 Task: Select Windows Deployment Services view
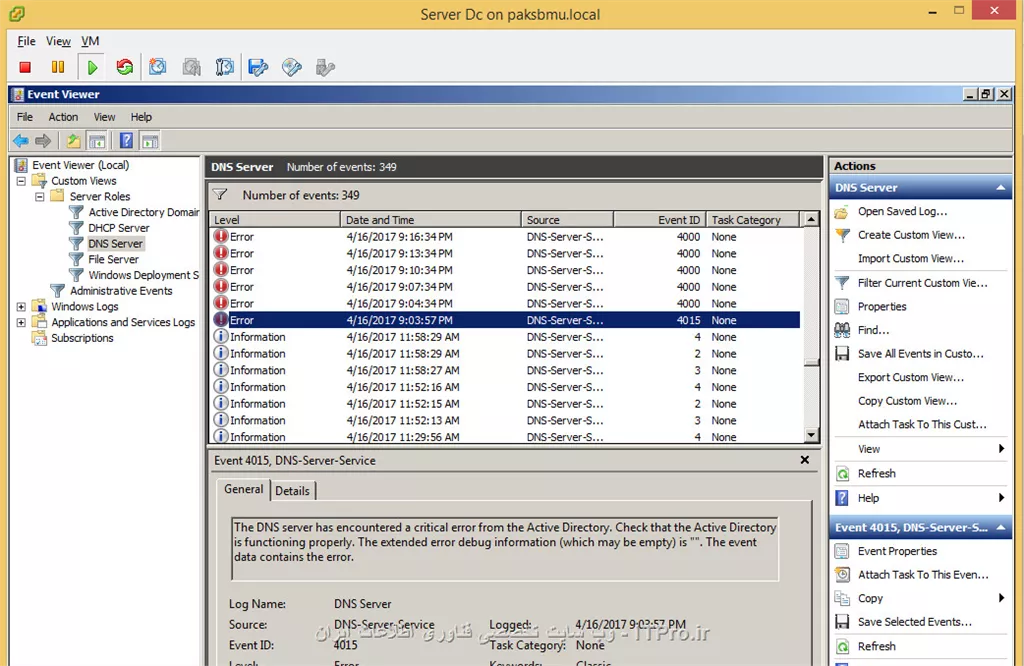pyautogui.click(x=144, y=275)
